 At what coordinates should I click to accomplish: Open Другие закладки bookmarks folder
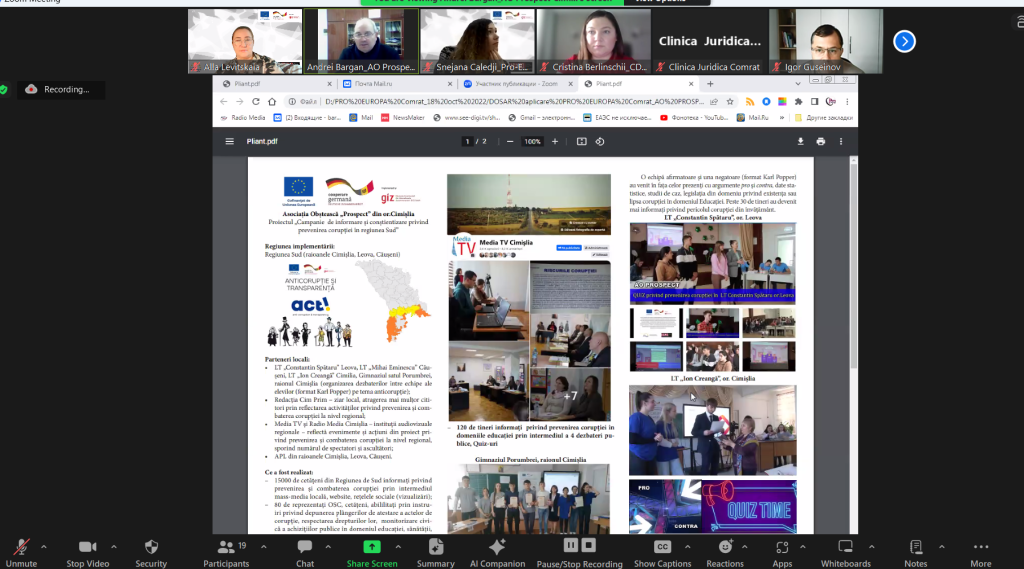(x=824, y=118)
